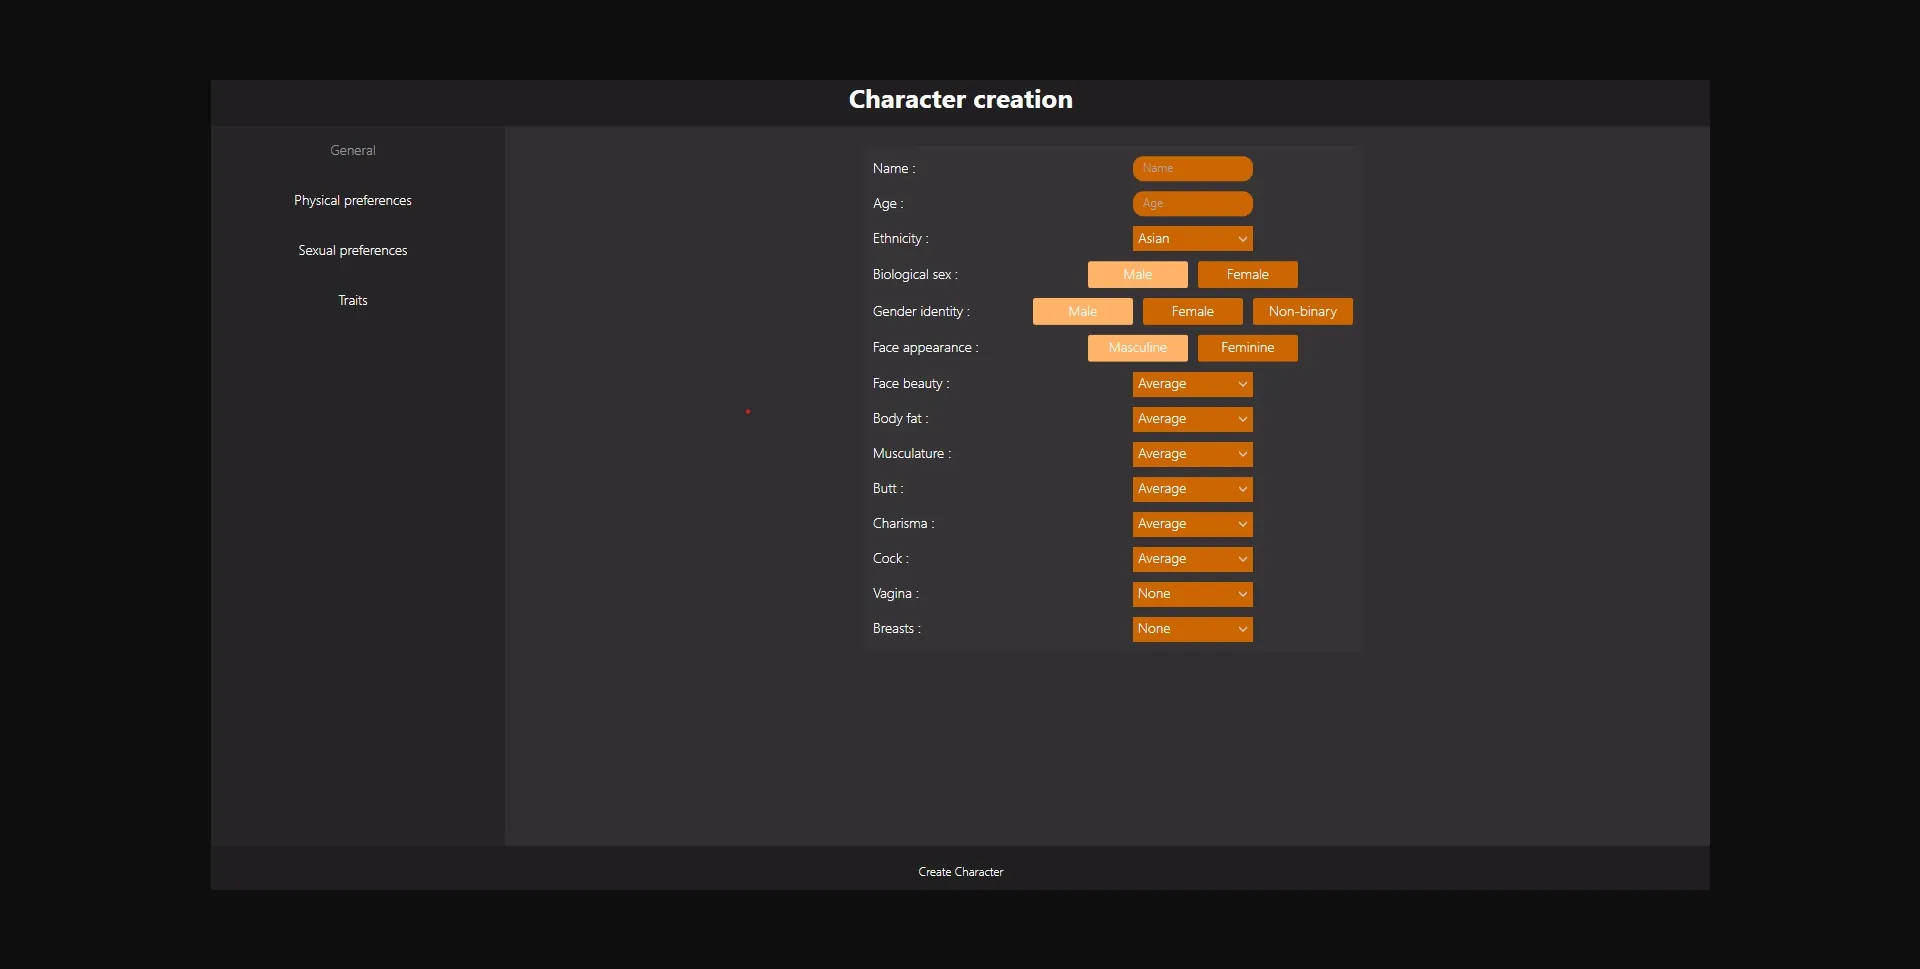Expand the Musculature dropdown
This screenshot has height=969, width=1920.
pos(1192,454)
